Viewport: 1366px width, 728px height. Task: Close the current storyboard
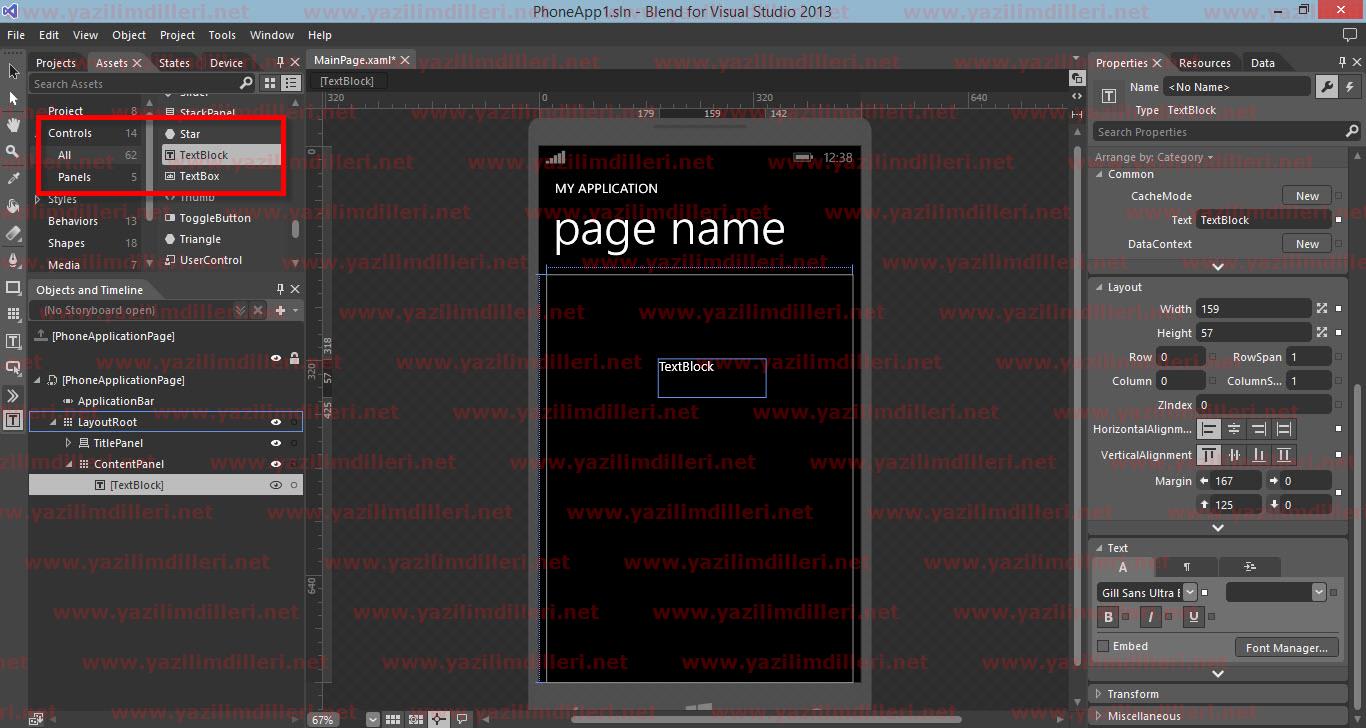click(258, 311)
